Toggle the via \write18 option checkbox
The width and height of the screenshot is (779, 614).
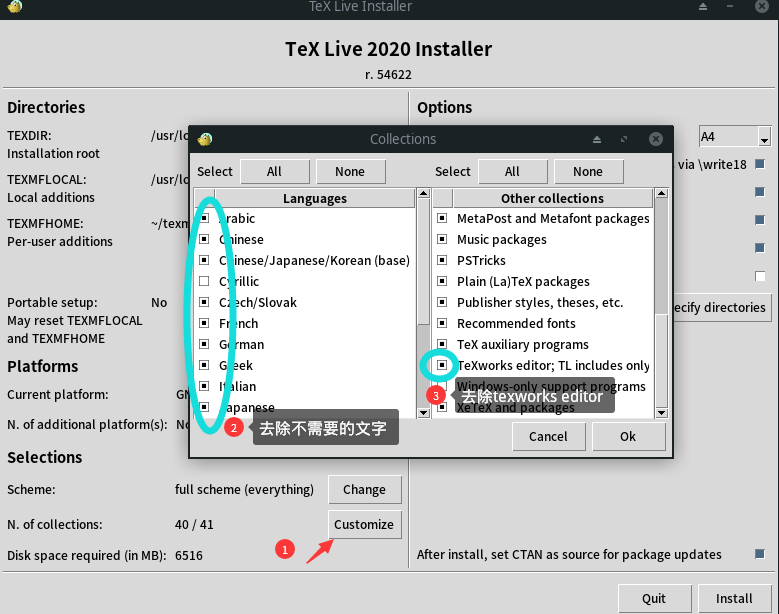point(760,164)
